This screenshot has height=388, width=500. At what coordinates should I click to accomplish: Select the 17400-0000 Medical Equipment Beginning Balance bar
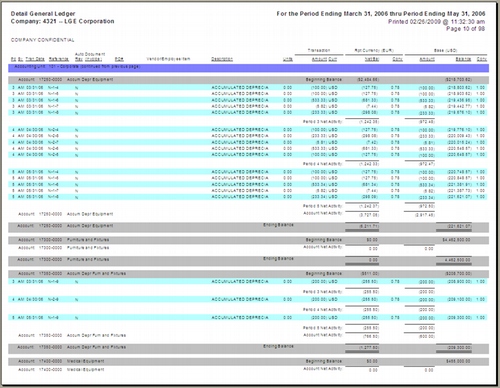coord(249,361)
